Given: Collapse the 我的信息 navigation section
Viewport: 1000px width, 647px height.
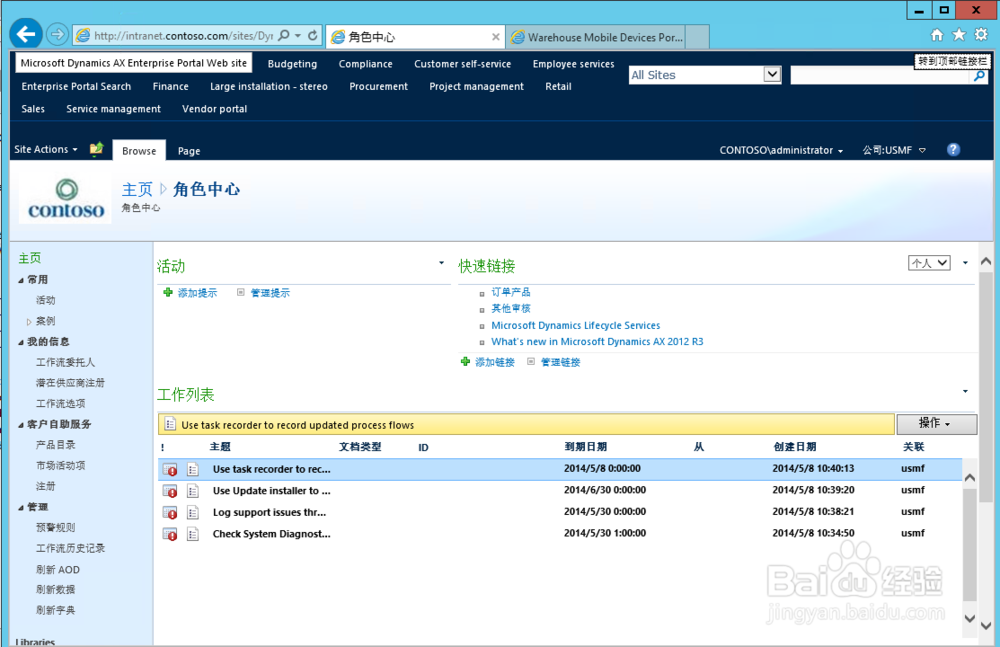Looking at the screenshot, I should [21, 342].
